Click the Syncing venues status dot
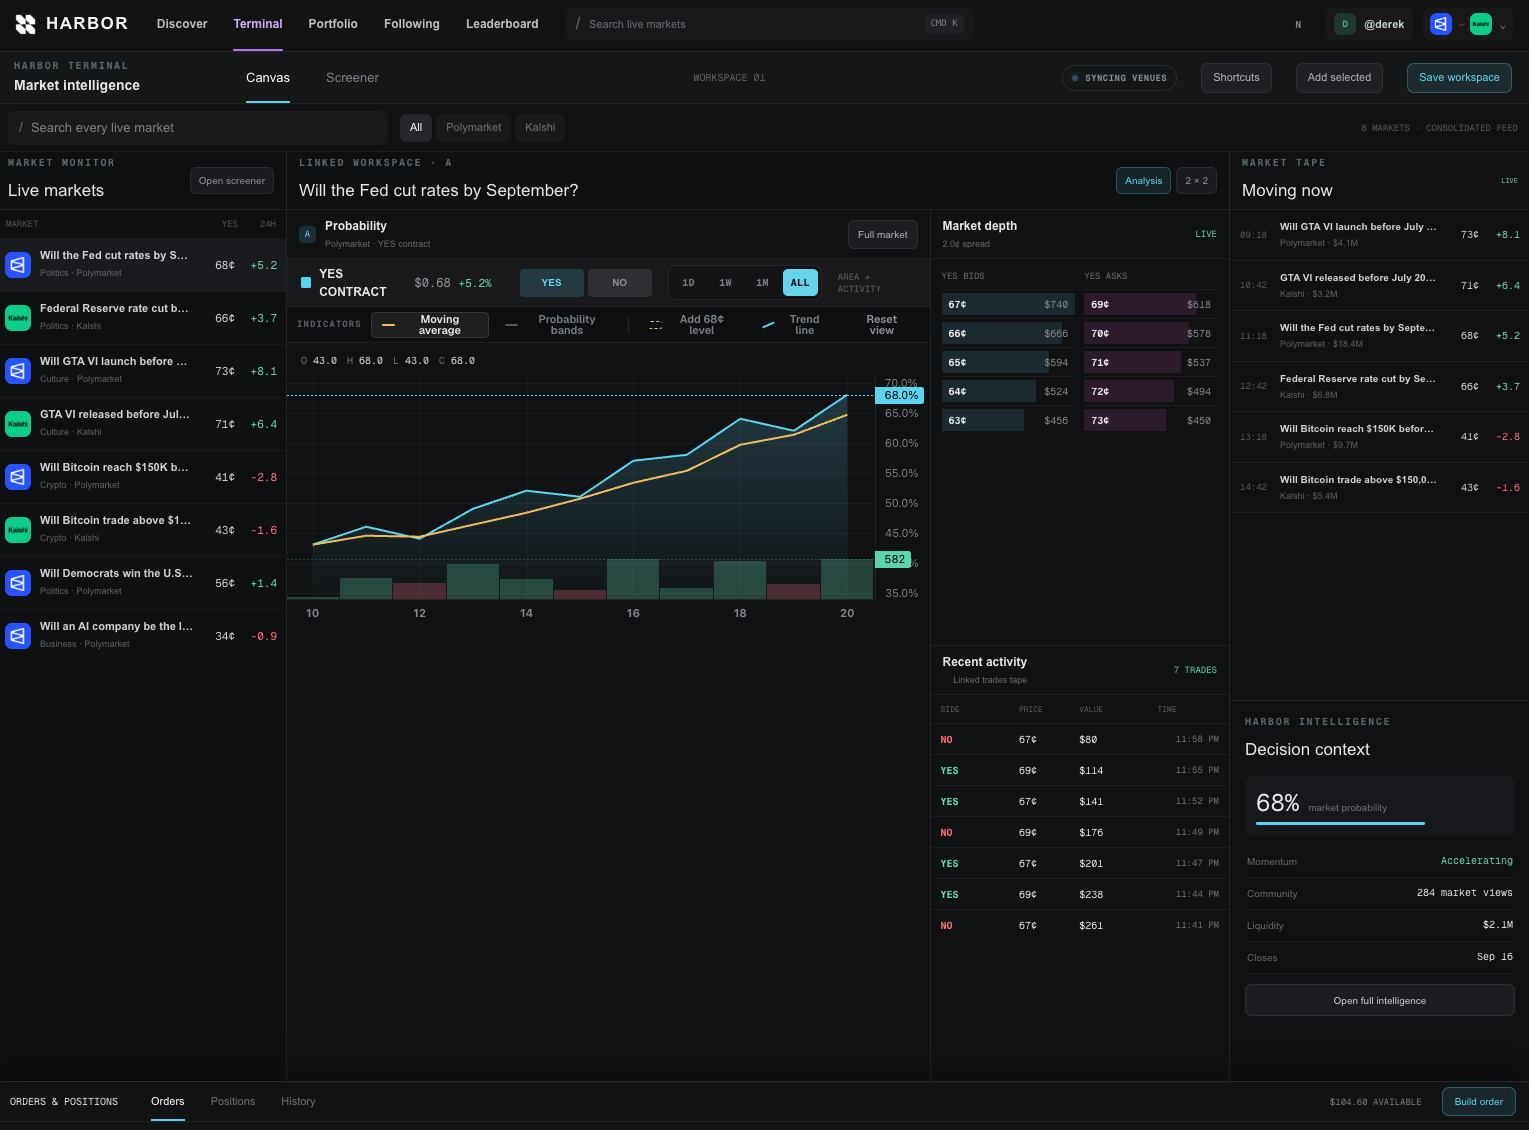The image size is (1529, 1130). 1075,78
